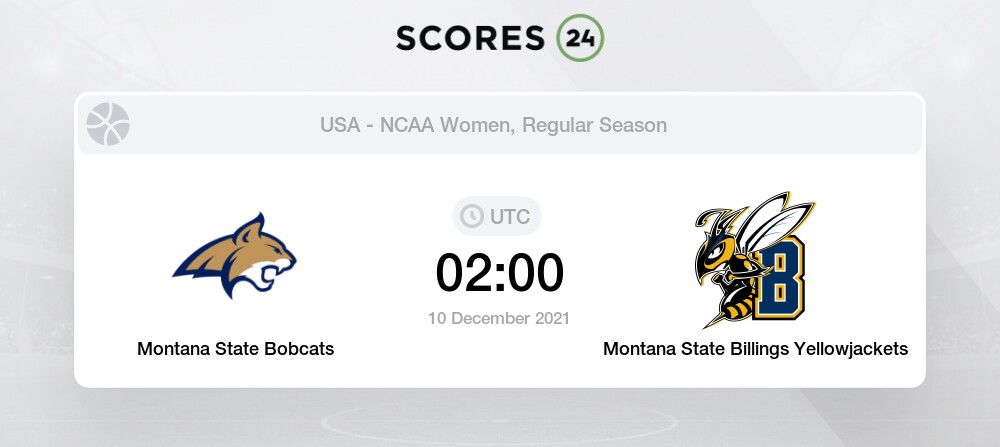Click the blue letter B in Billings logo

point(779,277)
